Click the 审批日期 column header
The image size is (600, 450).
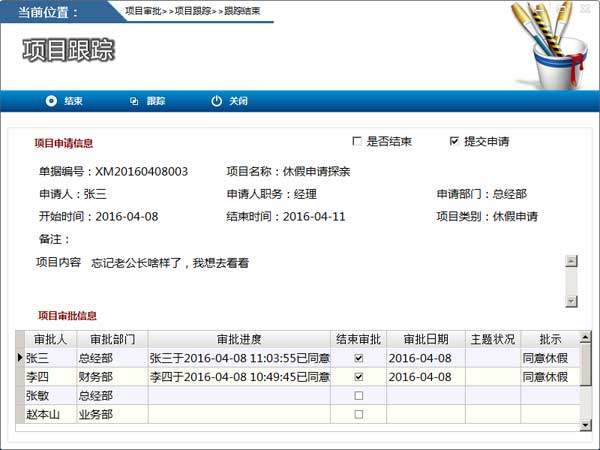coord(426,339)
